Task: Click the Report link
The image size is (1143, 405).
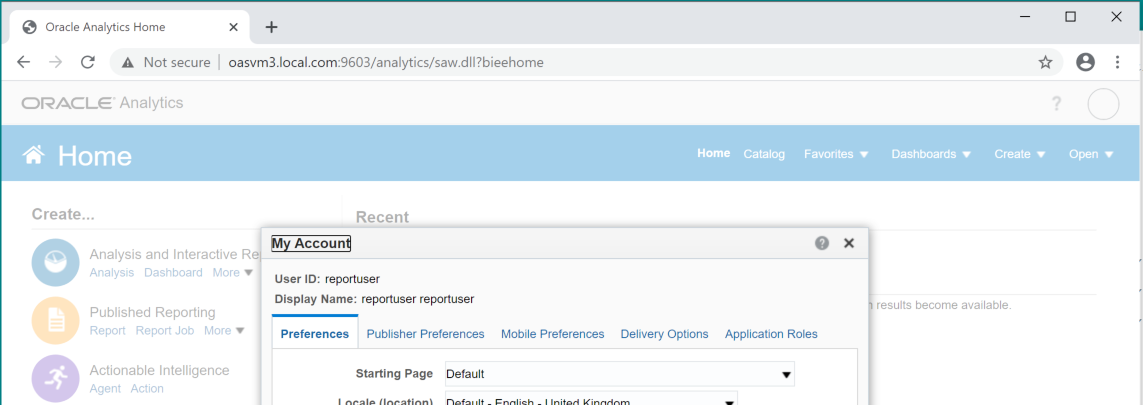Action: [108, 331]
